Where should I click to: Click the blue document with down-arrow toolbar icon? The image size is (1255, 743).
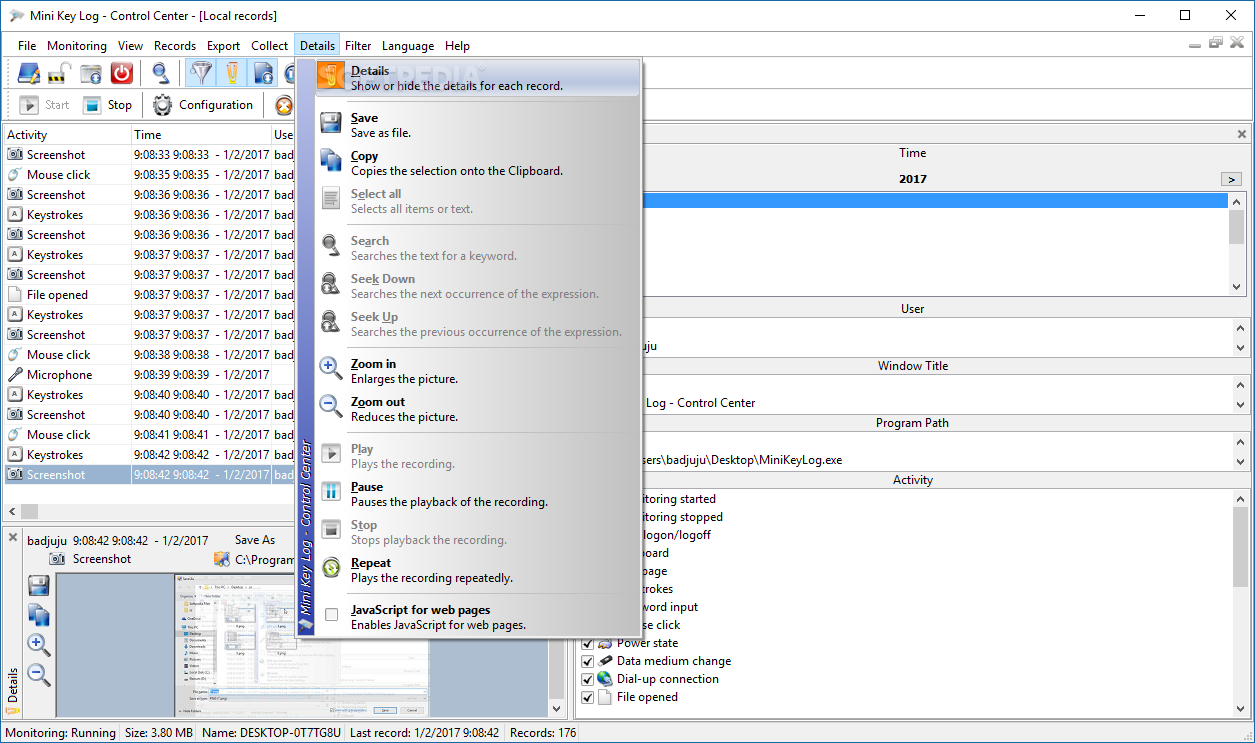[x=263, y=73]
